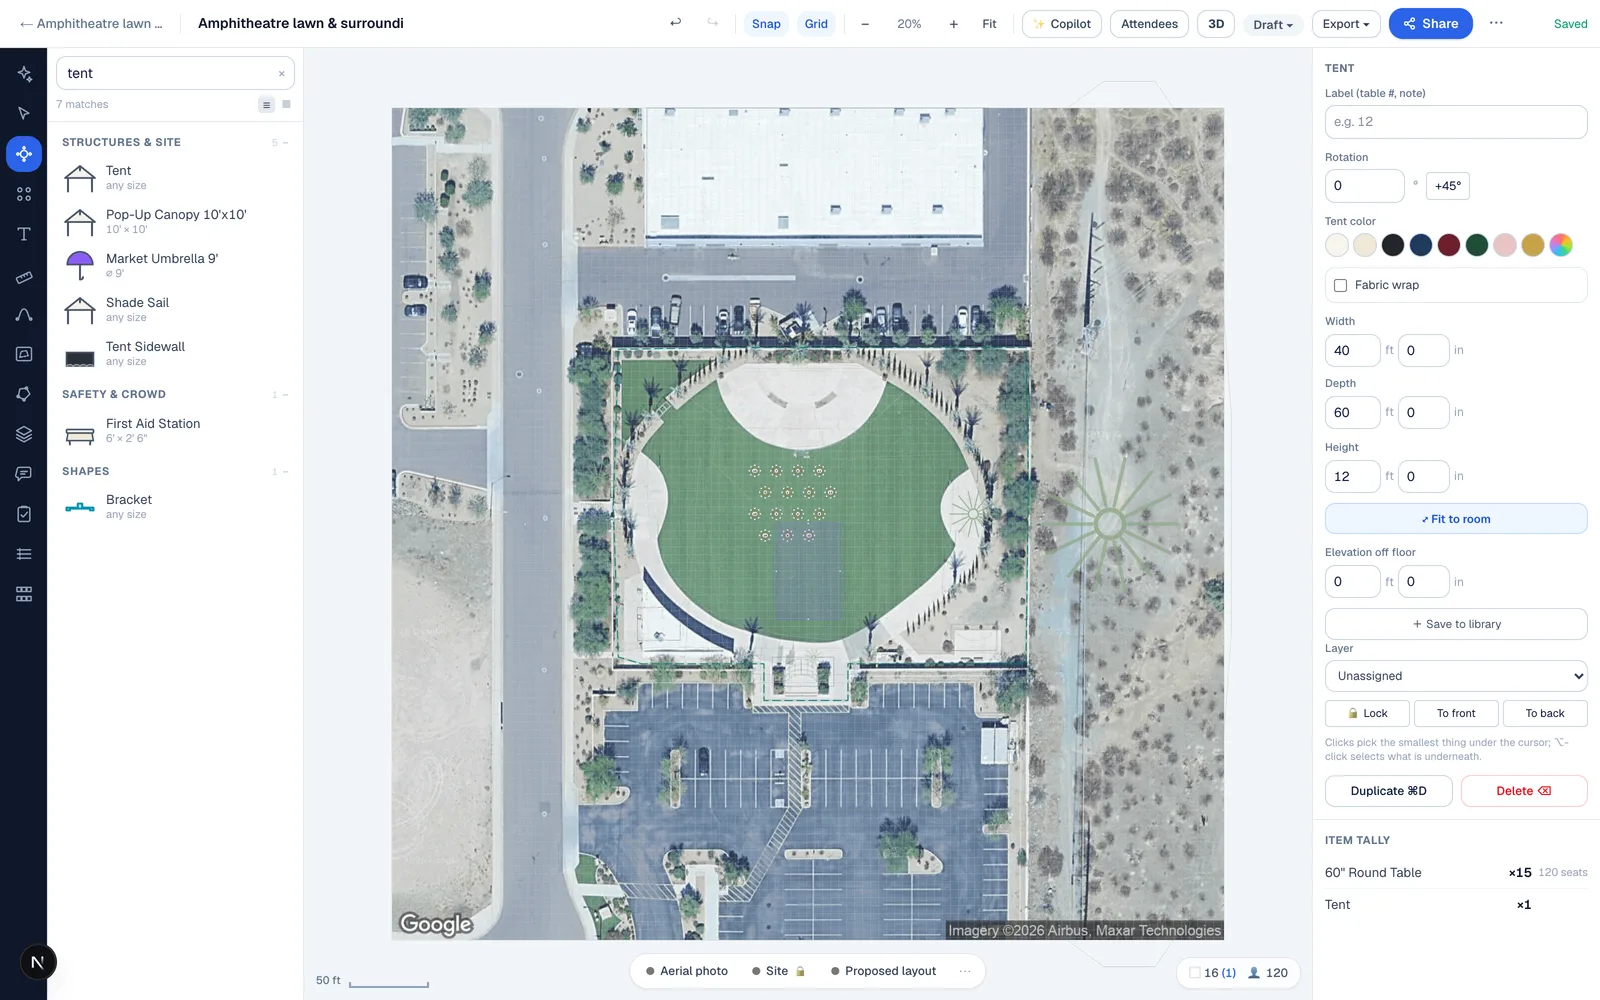Pick the dark green tent color
The width and height of the screenshot is (1600, 1000).
coord(1477,245)
